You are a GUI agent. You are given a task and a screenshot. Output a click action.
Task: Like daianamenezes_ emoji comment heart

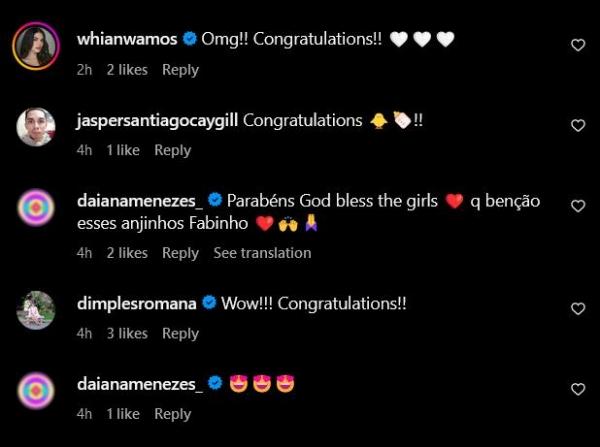point(578,389)
